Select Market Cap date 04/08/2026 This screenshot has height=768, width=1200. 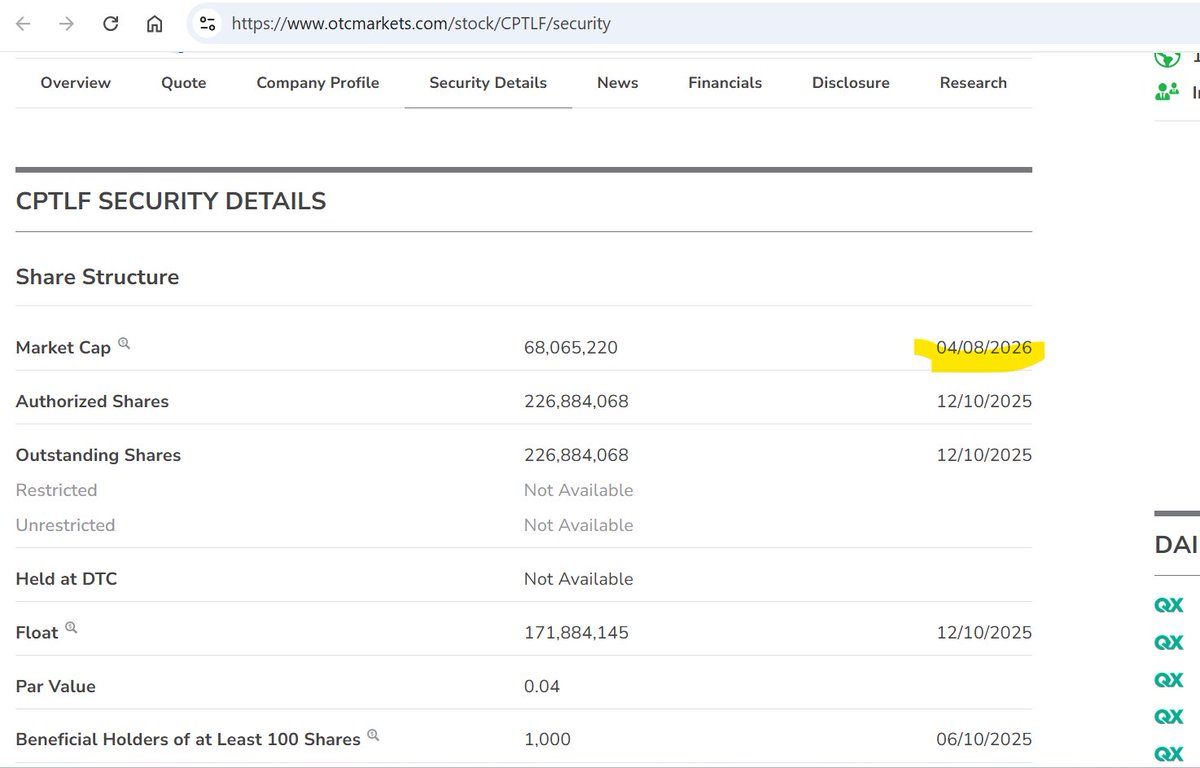click(x=984, y=348)
